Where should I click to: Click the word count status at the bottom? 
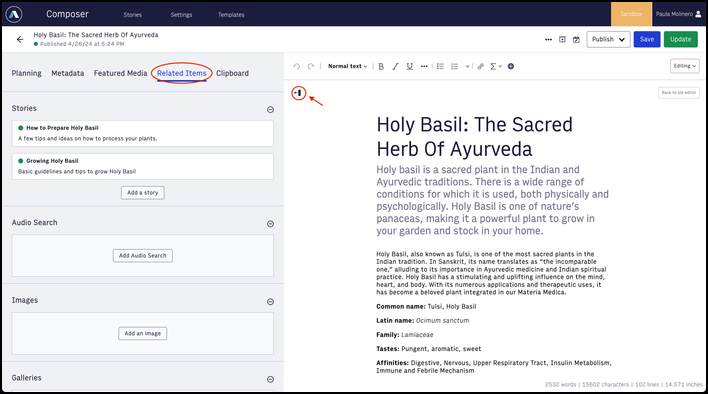pos(624,385)
